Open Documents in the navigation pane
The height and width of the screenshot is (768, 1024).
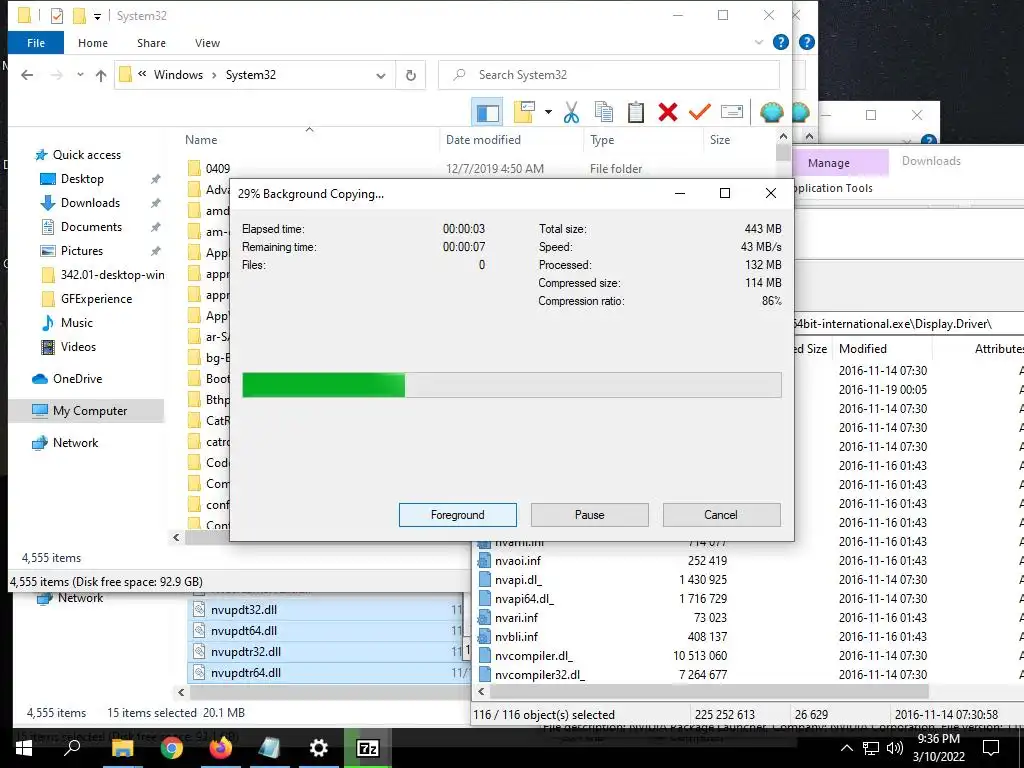(x=91, y=227)
